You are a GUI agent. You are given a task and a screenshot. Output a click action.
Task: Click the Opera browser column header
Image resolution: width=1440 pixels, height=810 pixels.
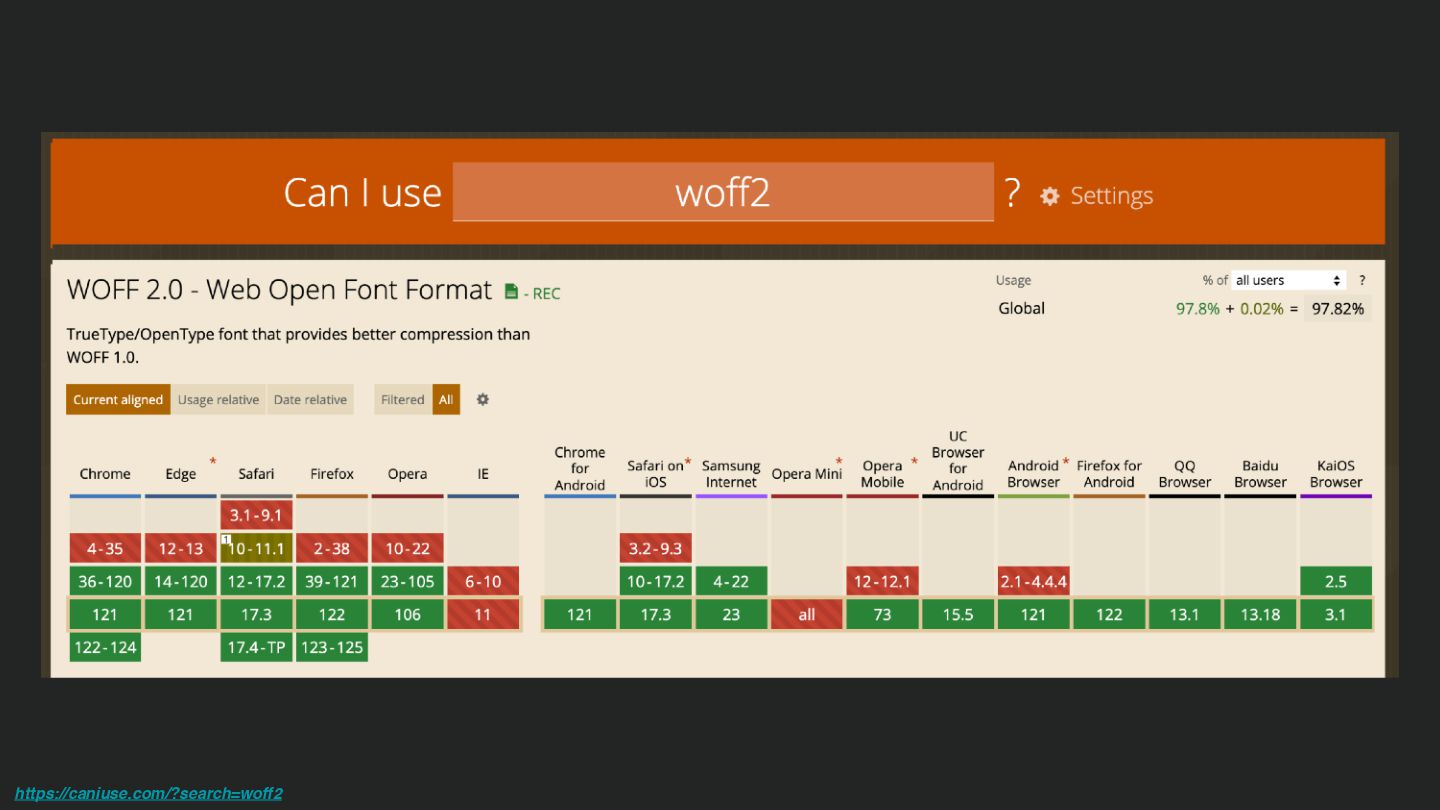pos(407,474)
